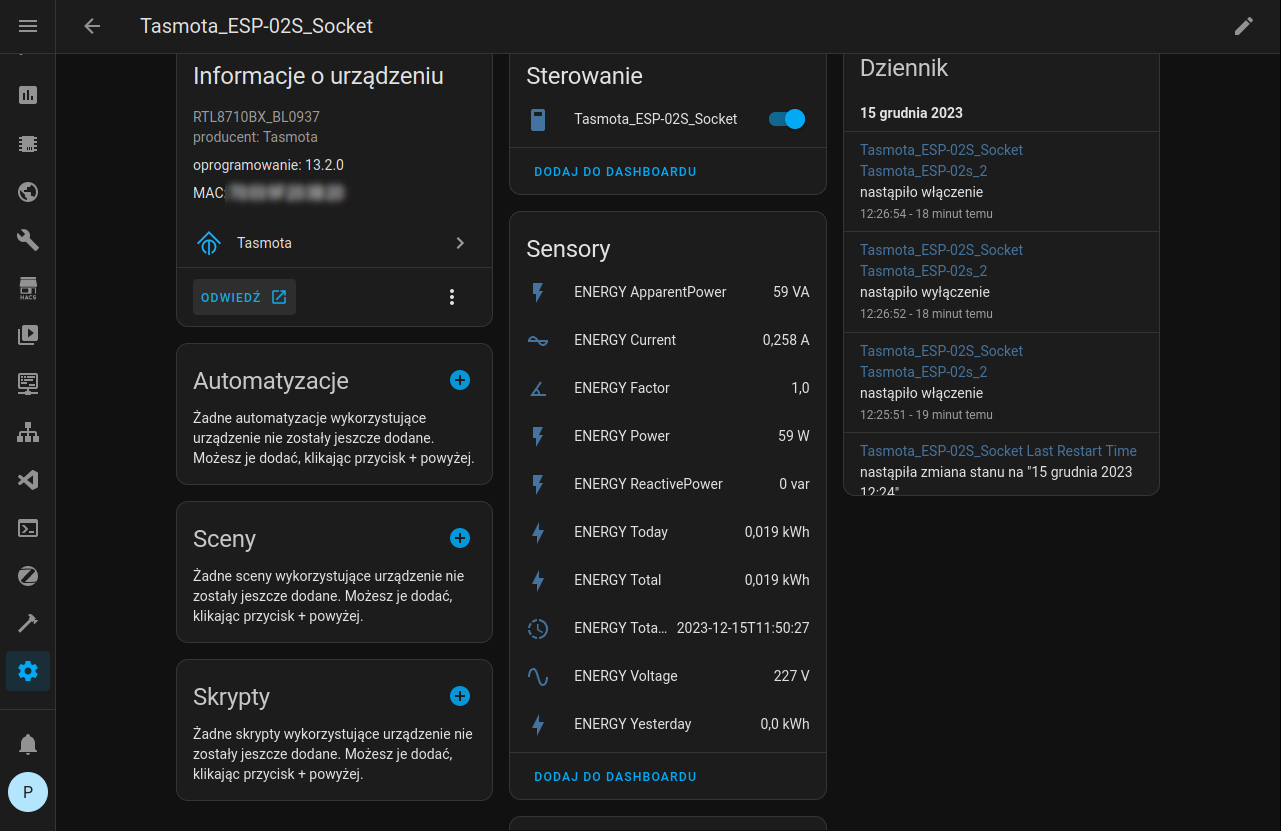Open the monitor icon in sidebar
Screen dimensions: 1281x831
pyautogui.click(x=28, y=383)
